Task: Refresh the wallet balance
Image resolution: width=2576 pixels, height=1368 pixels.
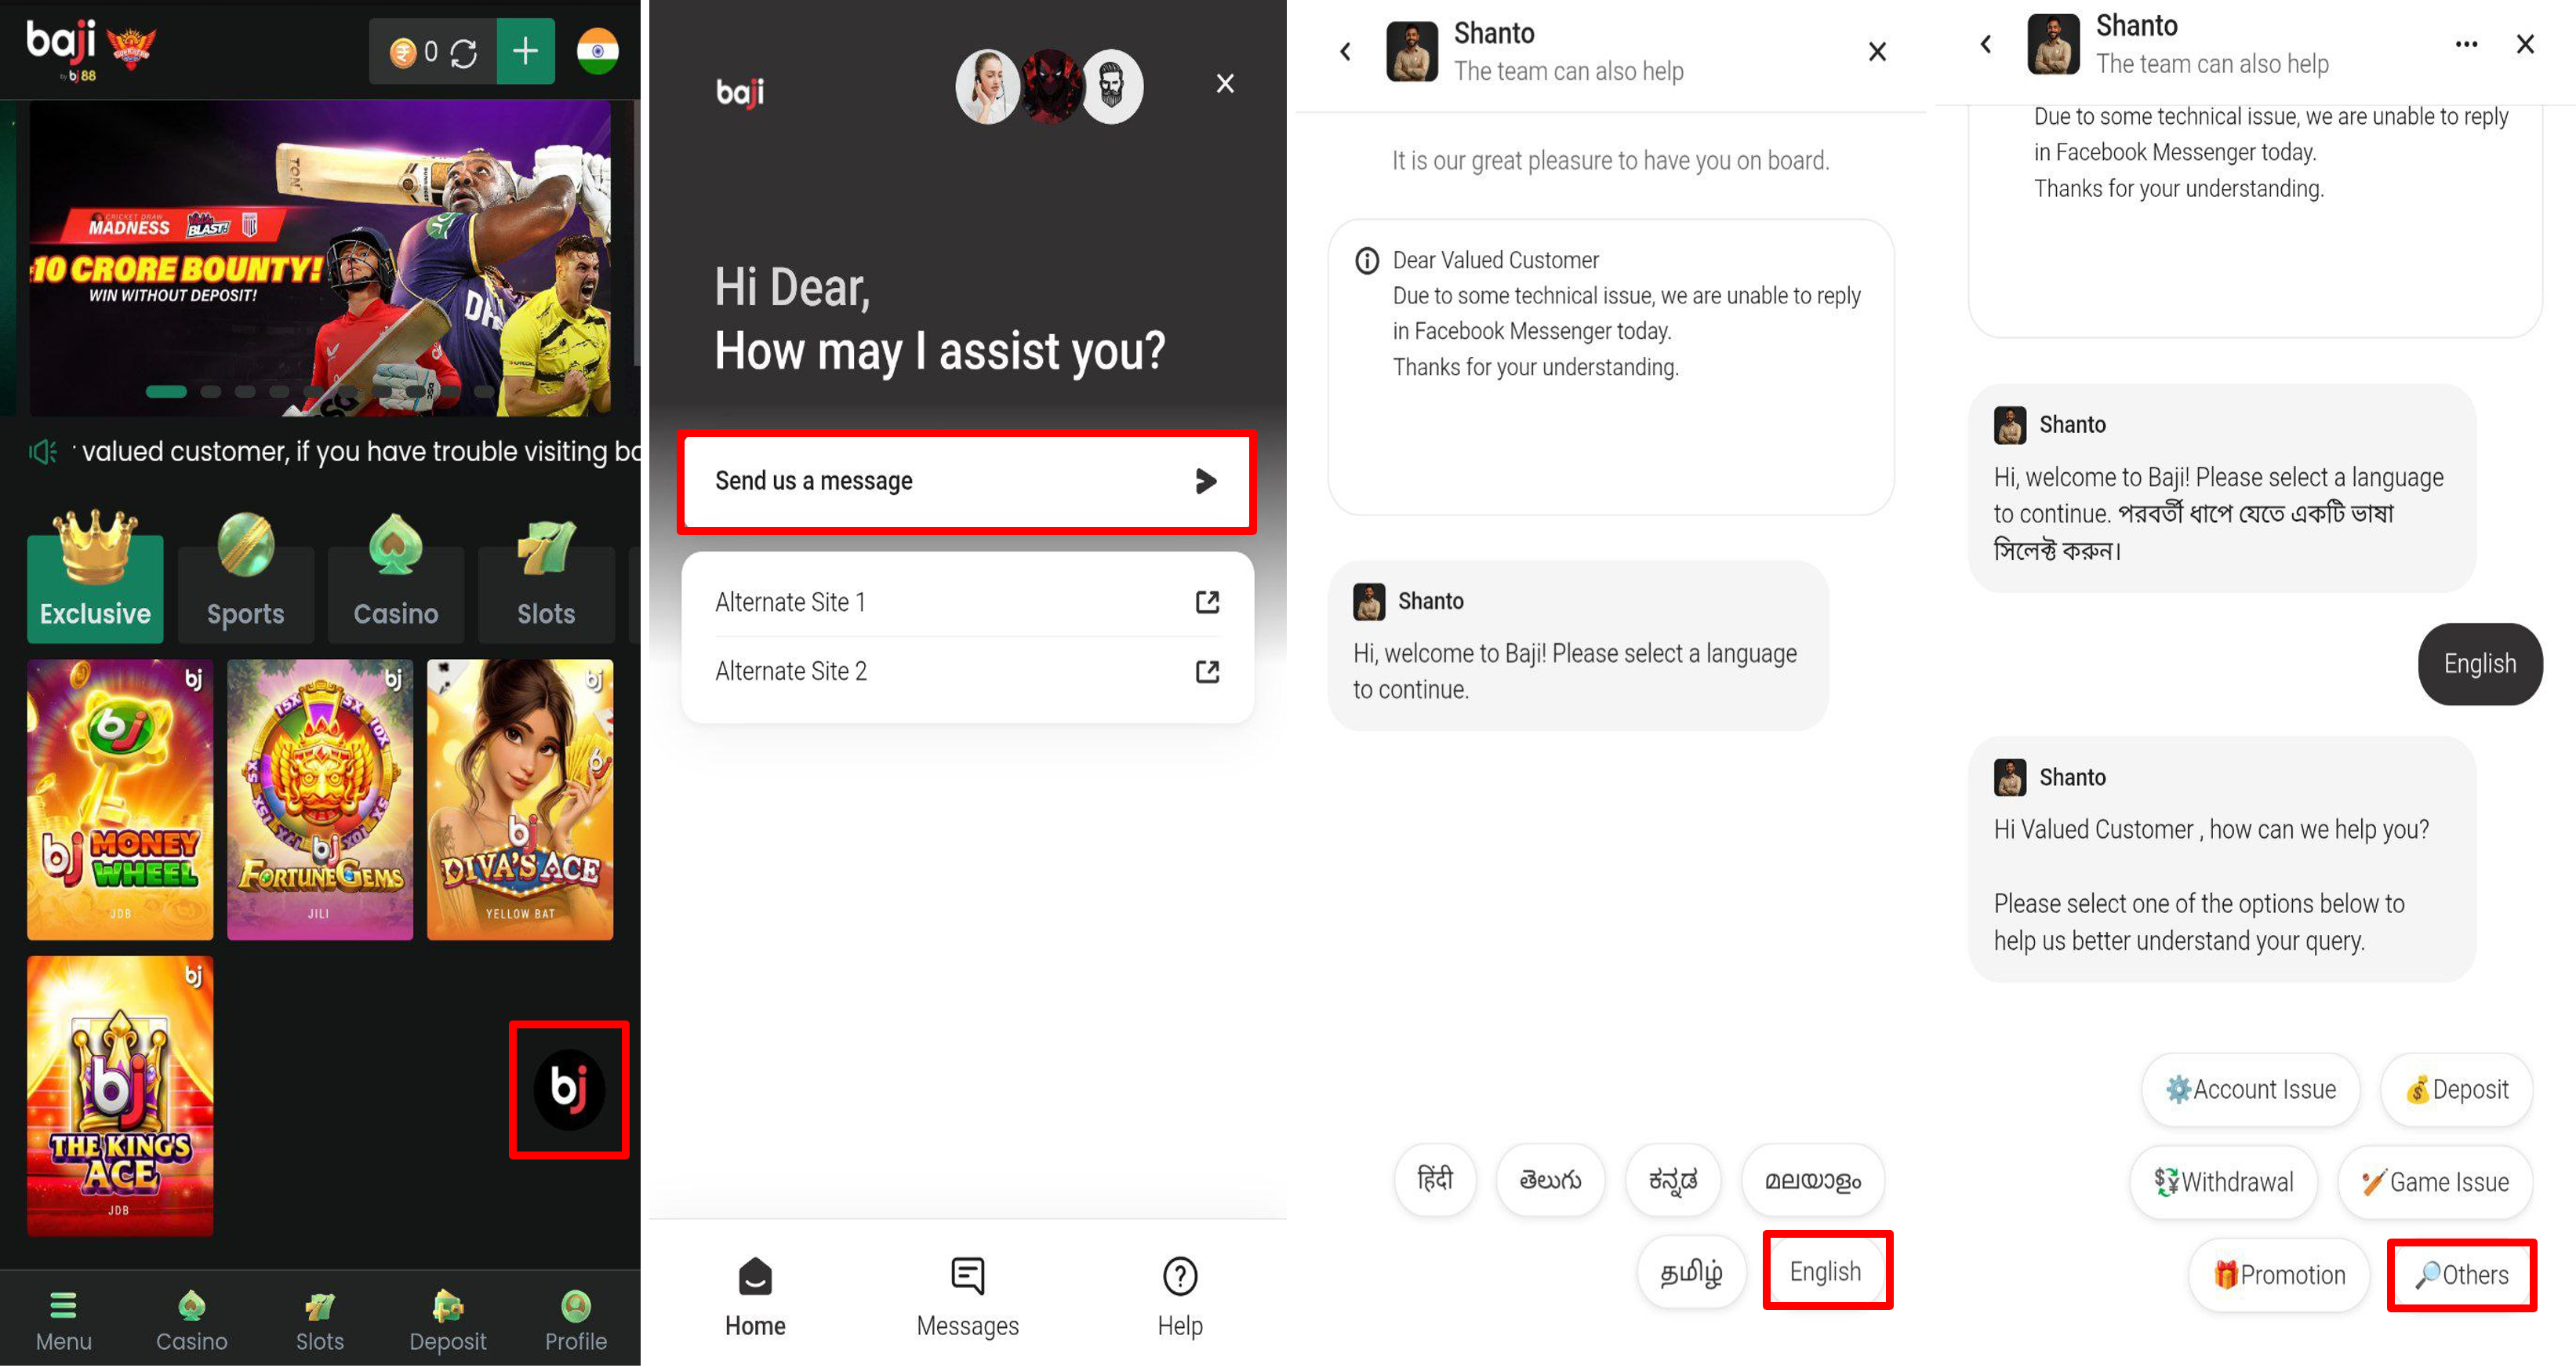Action: tap(463, 52)
